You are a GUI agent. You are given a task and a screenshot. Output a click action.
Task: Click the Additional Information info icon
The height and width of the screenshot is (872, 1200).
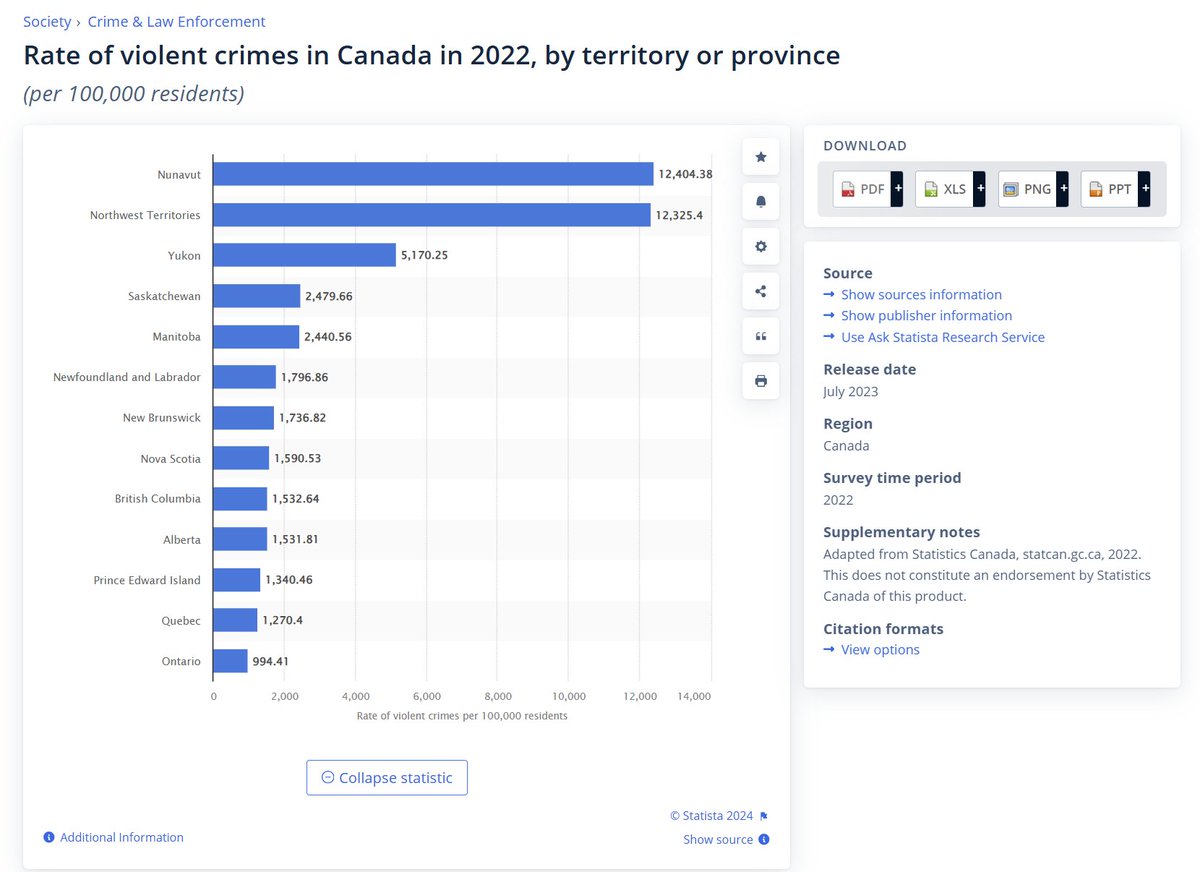point(49,837)
